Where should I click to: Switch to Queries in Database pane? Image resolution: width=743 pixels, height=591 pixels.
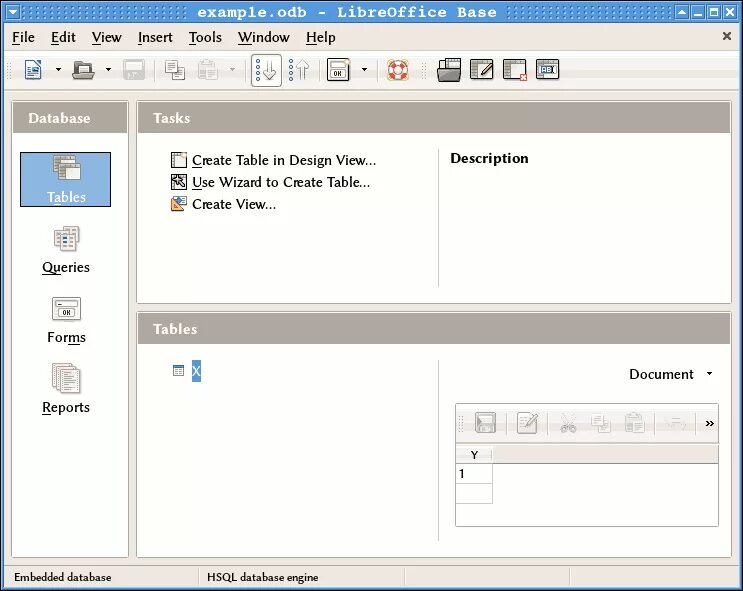pyautogui.click(x=66, y=250)
